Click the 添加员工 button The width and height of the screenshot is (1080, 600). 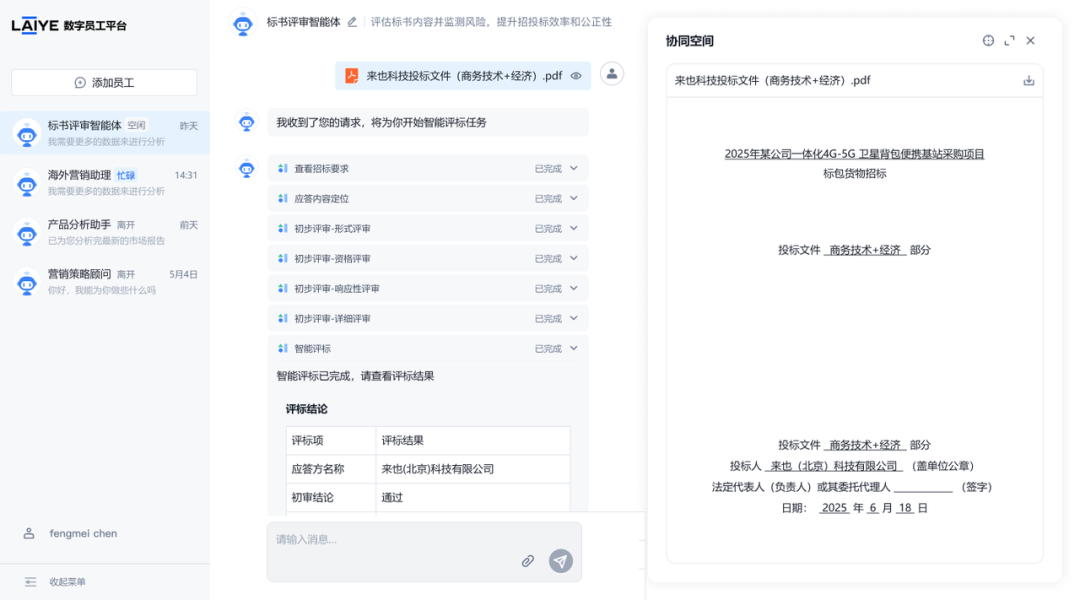tap(104, 83)
